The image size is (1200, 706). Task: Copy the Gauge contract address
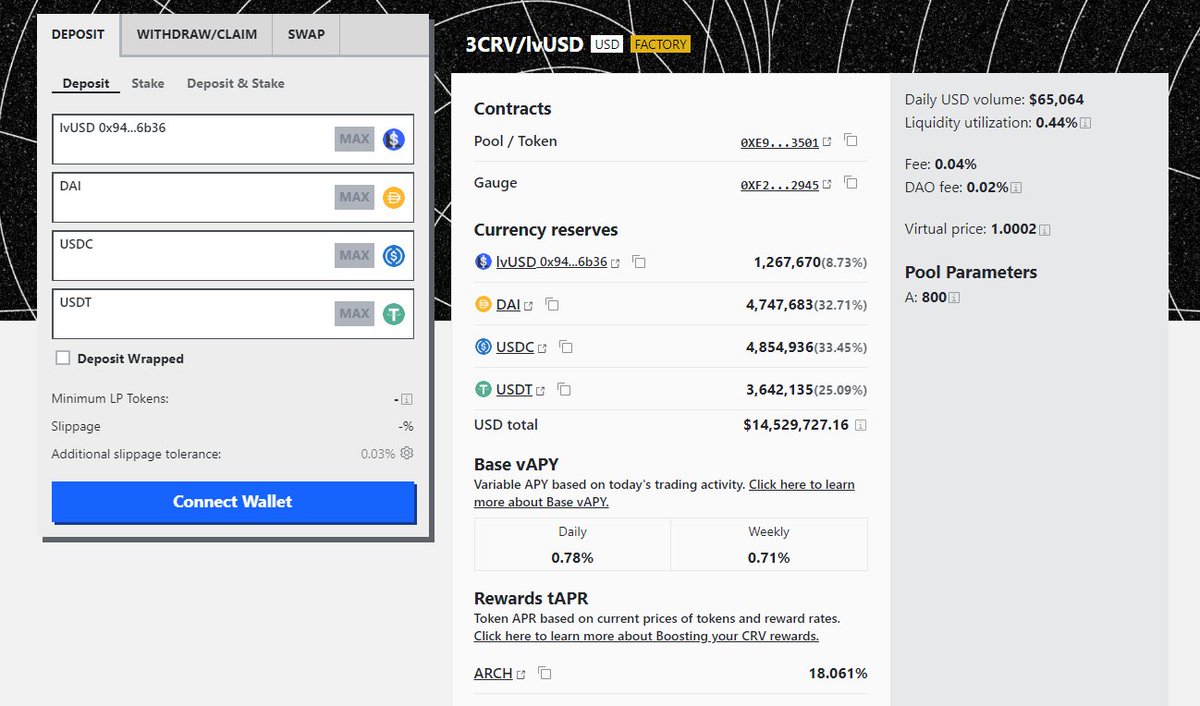(851, 183)
